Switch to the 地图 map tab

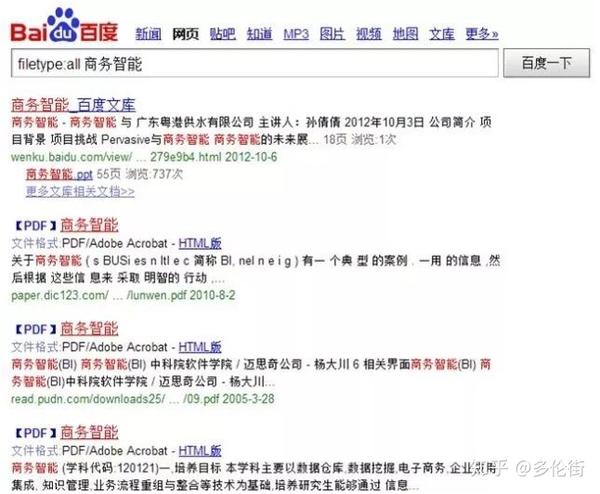405,34
